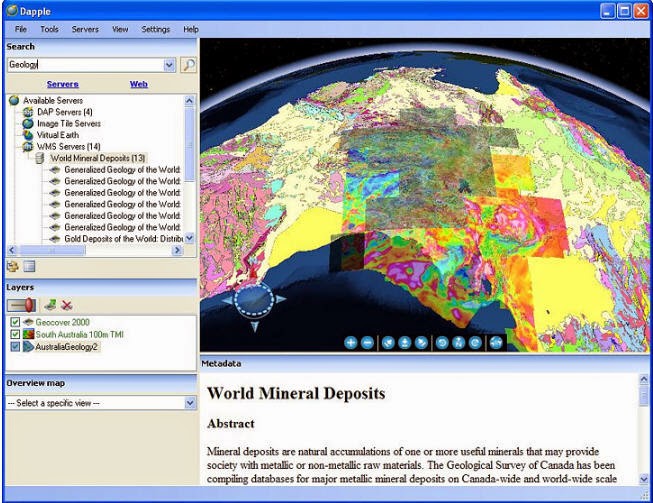Image resolution: width=653 pixels, height=503 pixels.
Task: Click the South Australia TMI layer thumbnail
Action: (28, 334)
